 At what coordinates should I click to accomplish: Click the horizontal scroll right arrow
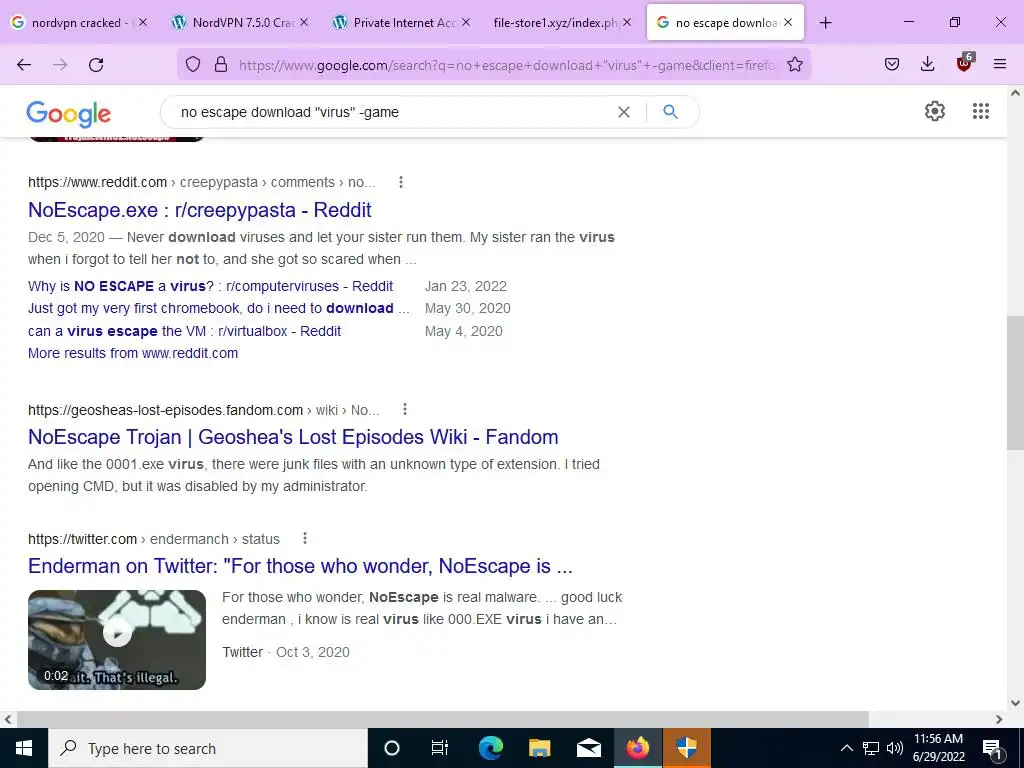(x=999, y=719)
